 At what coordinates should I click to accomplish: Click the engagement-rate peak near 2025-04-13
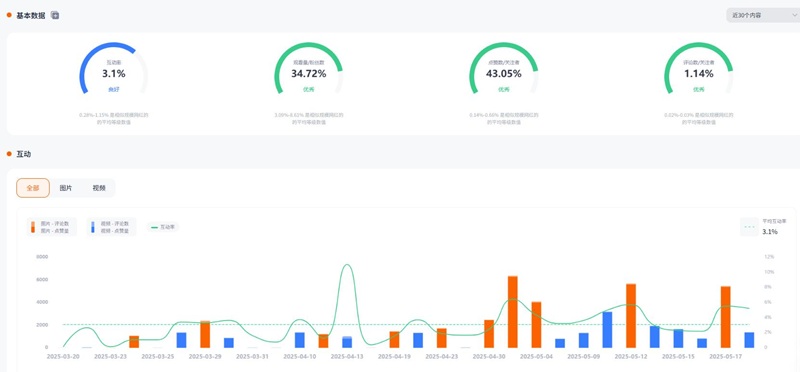(347, 265)
